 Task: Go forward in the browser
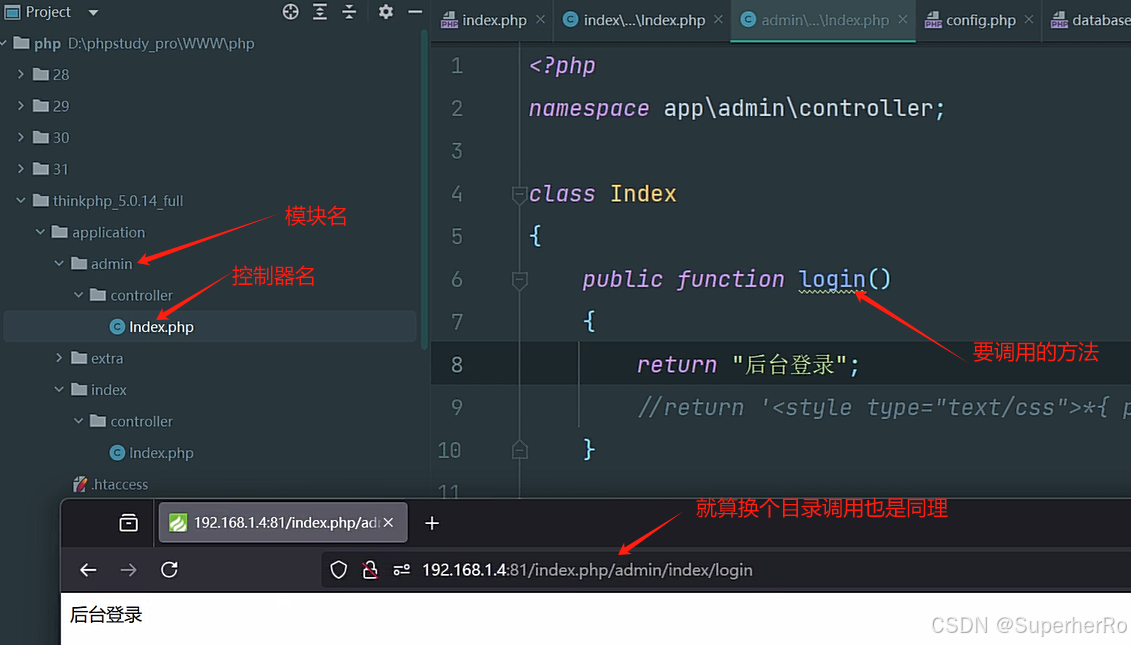click(128, 570)
